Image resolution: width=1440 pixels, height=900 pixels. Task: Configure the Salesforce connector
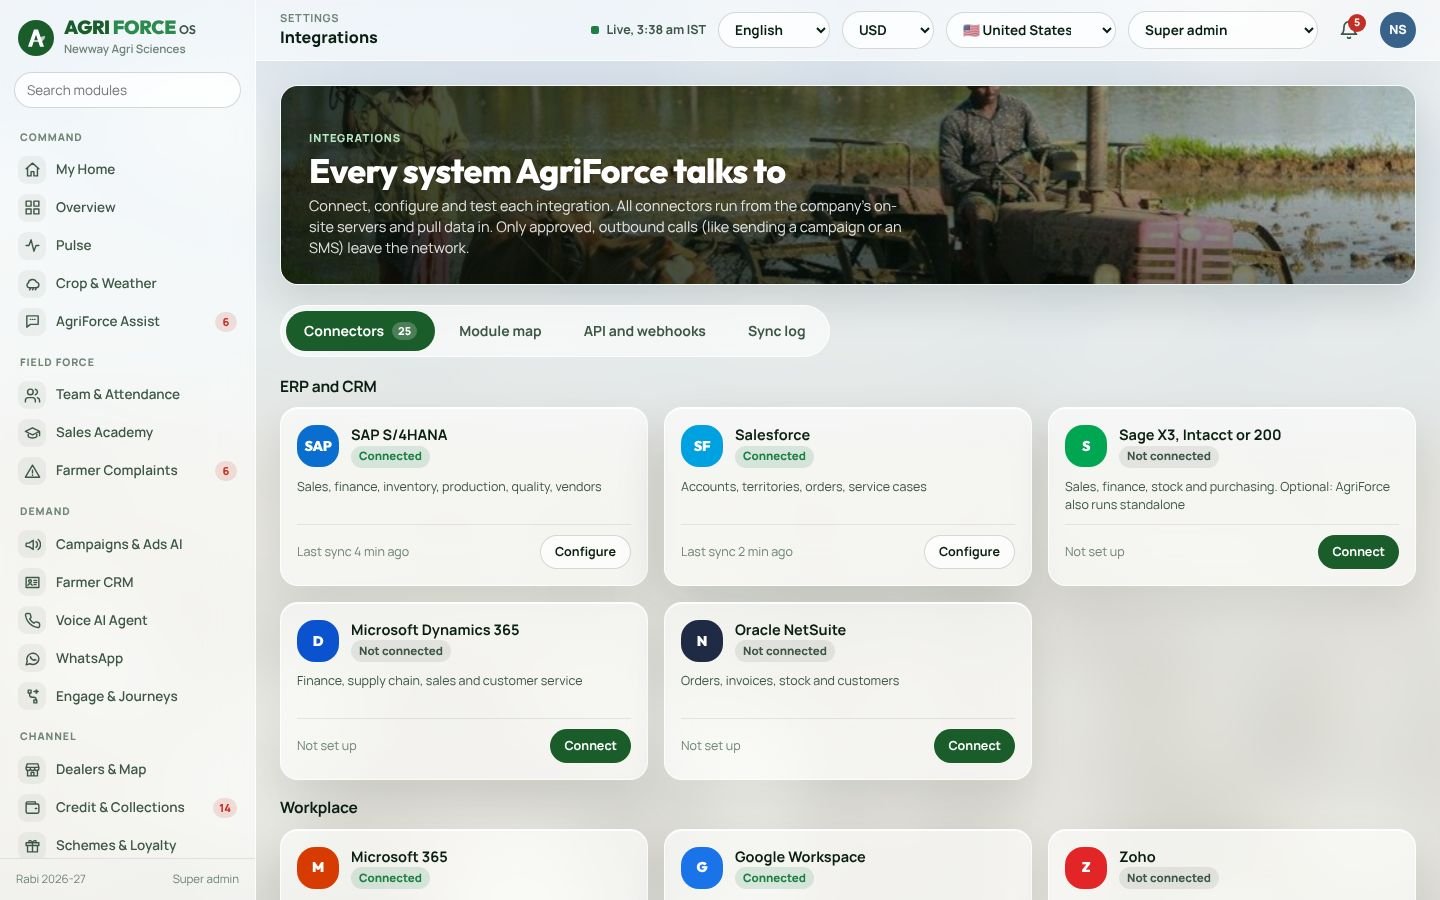[x=969, y=552]
